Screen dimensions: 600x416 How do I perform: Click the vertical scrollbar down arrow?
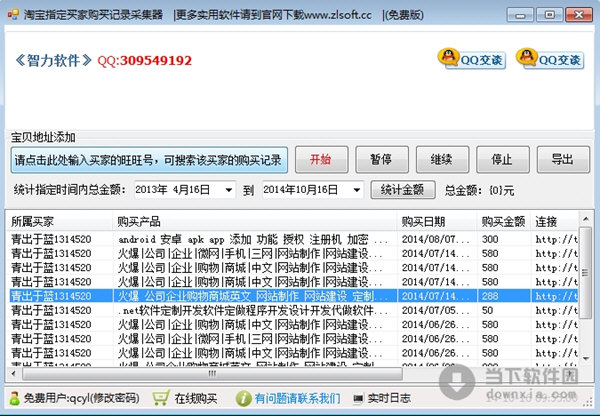[x=586, y=358]
